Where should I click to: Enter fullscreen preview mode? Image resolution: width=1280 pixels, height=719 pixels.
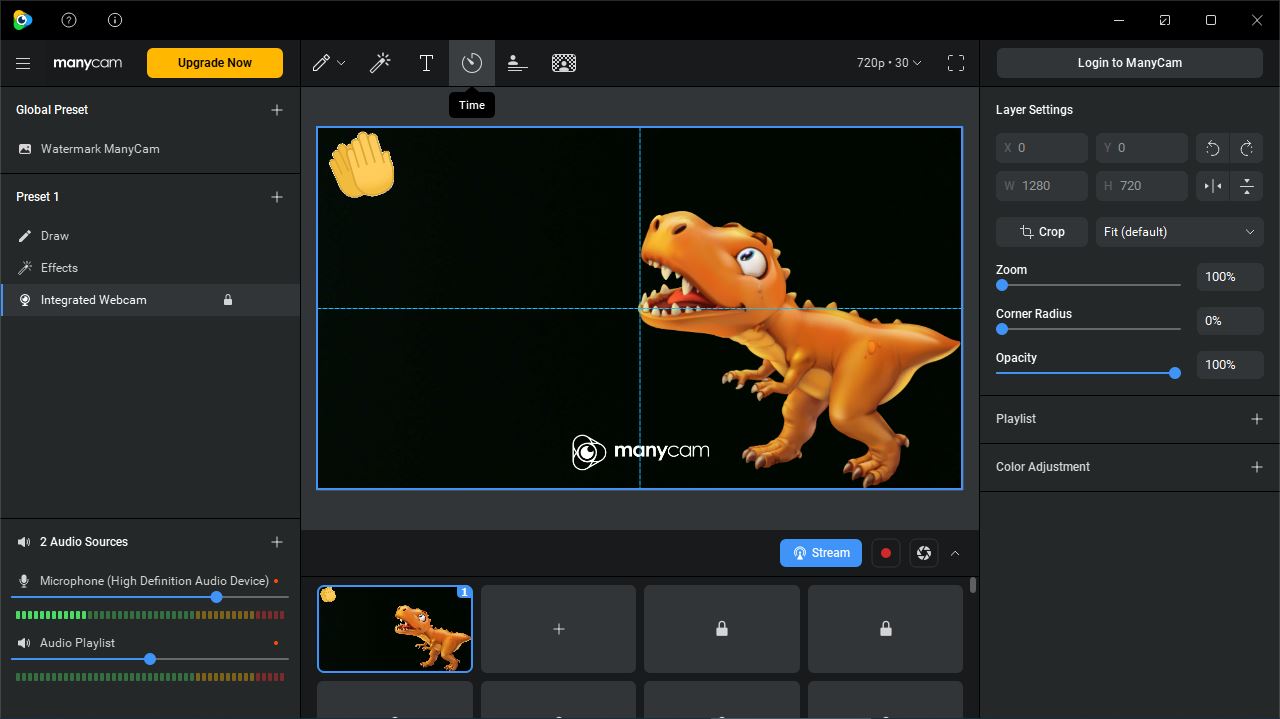point(956,63)
